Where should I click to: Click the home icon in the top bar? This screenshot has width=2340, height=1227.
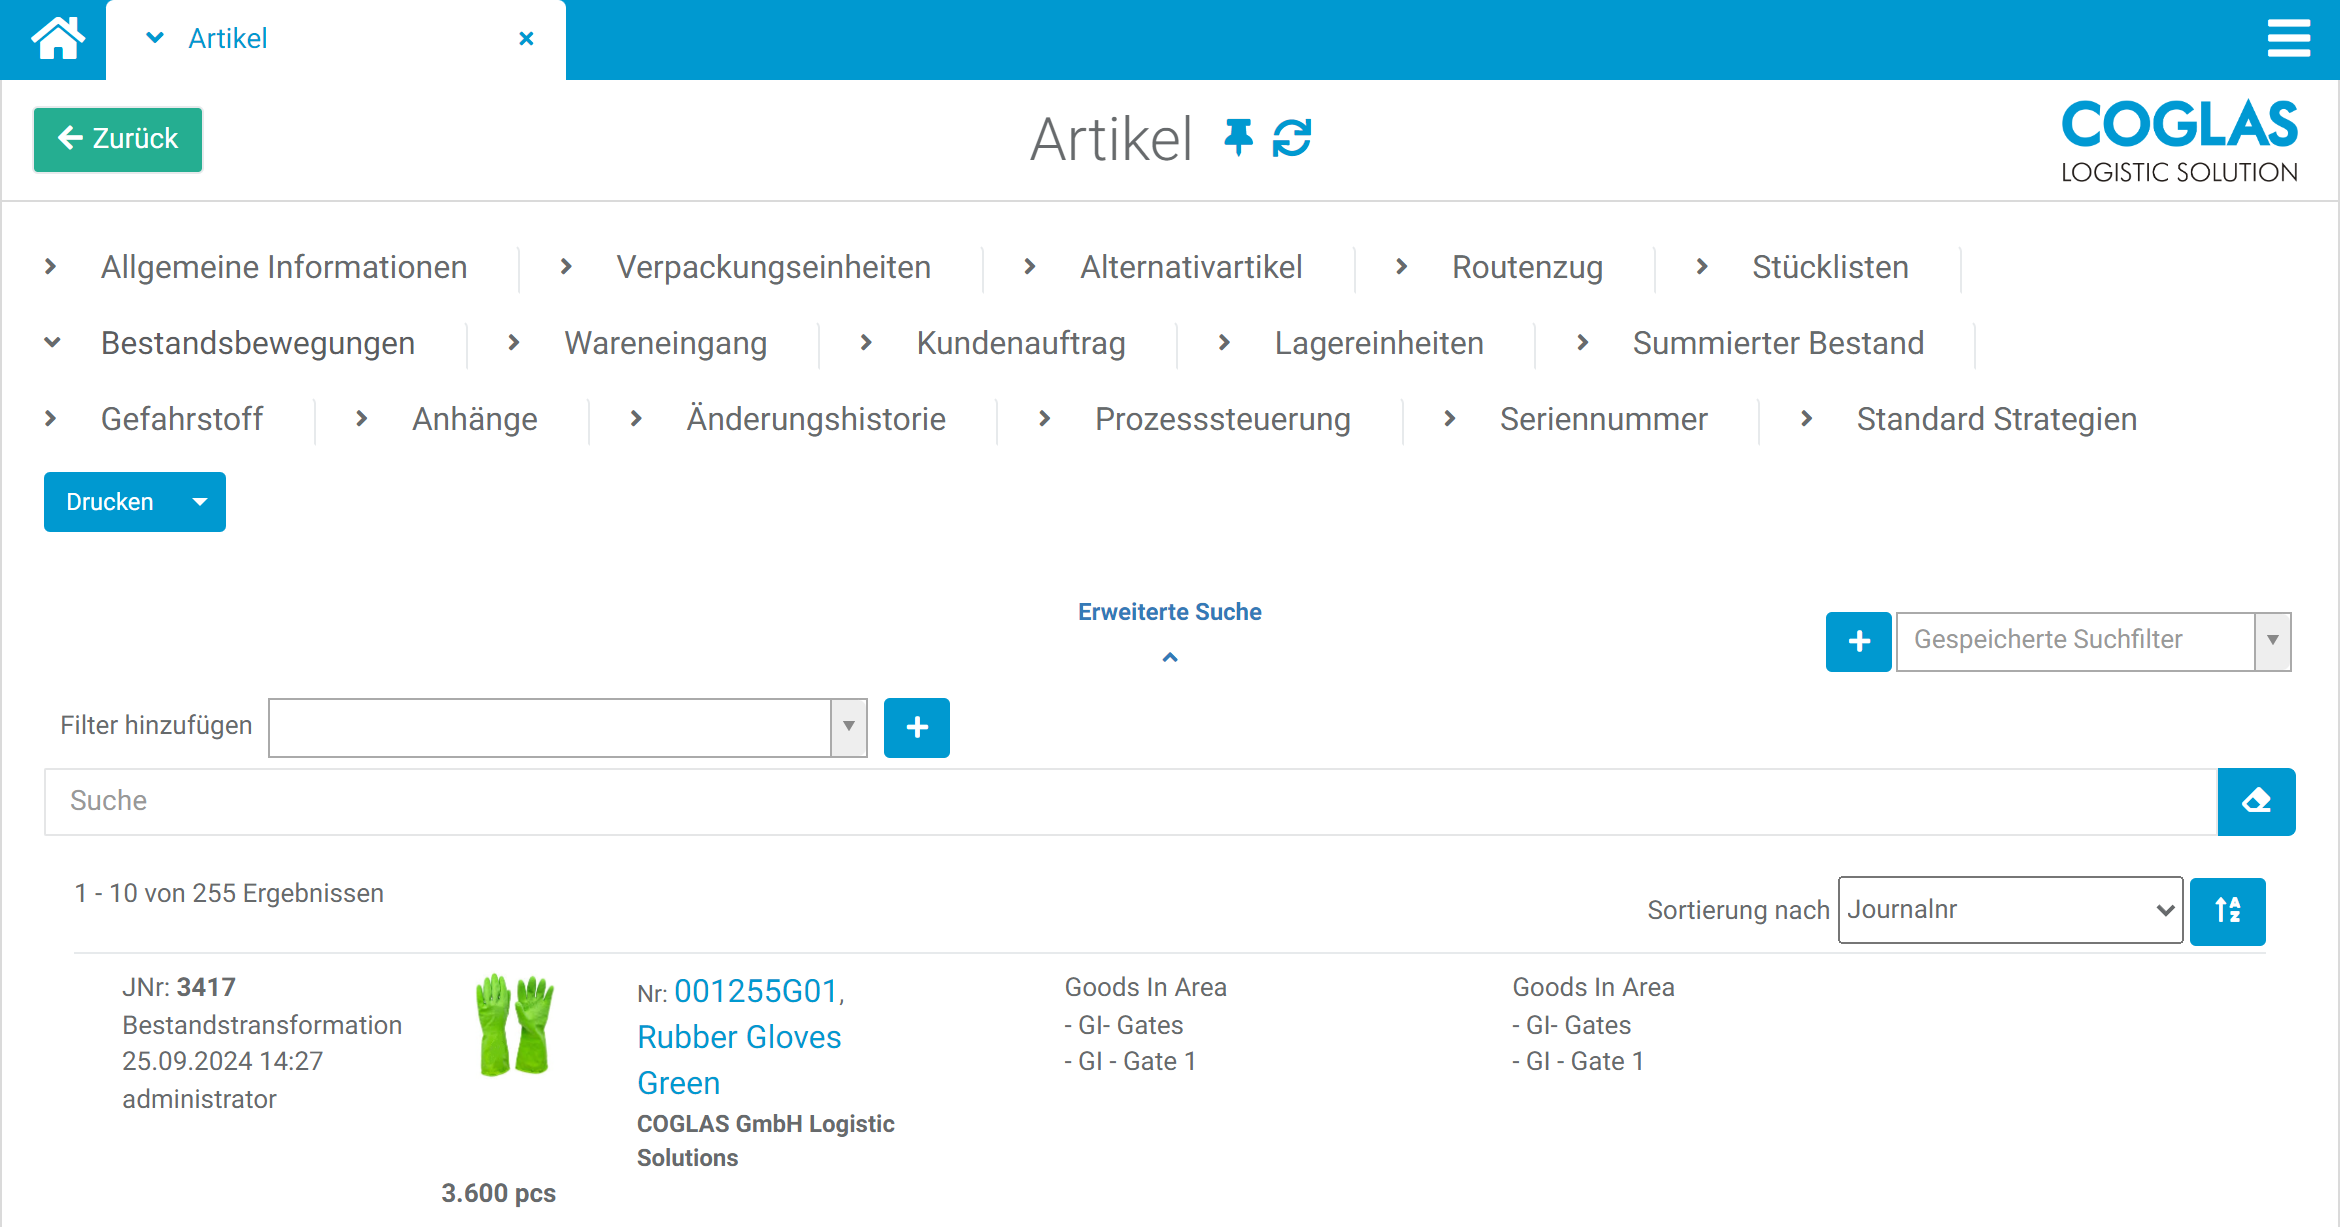click(57, 38)
